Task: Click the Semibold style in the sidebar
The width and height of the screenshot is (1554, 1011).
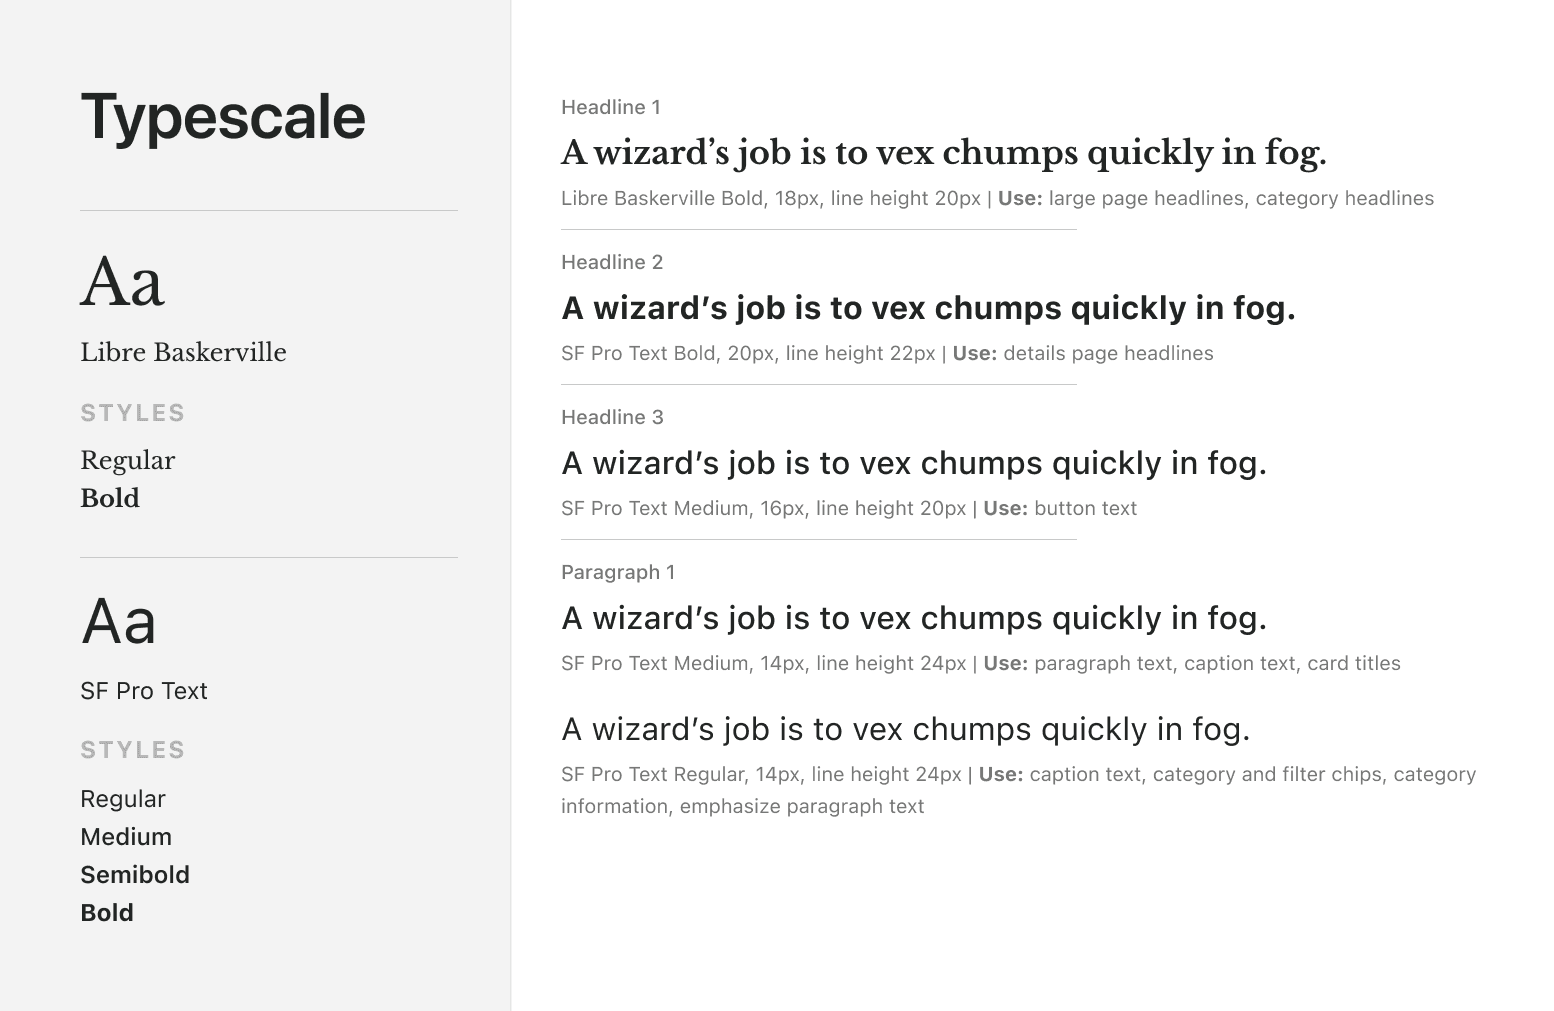Action: coord(135,875)
